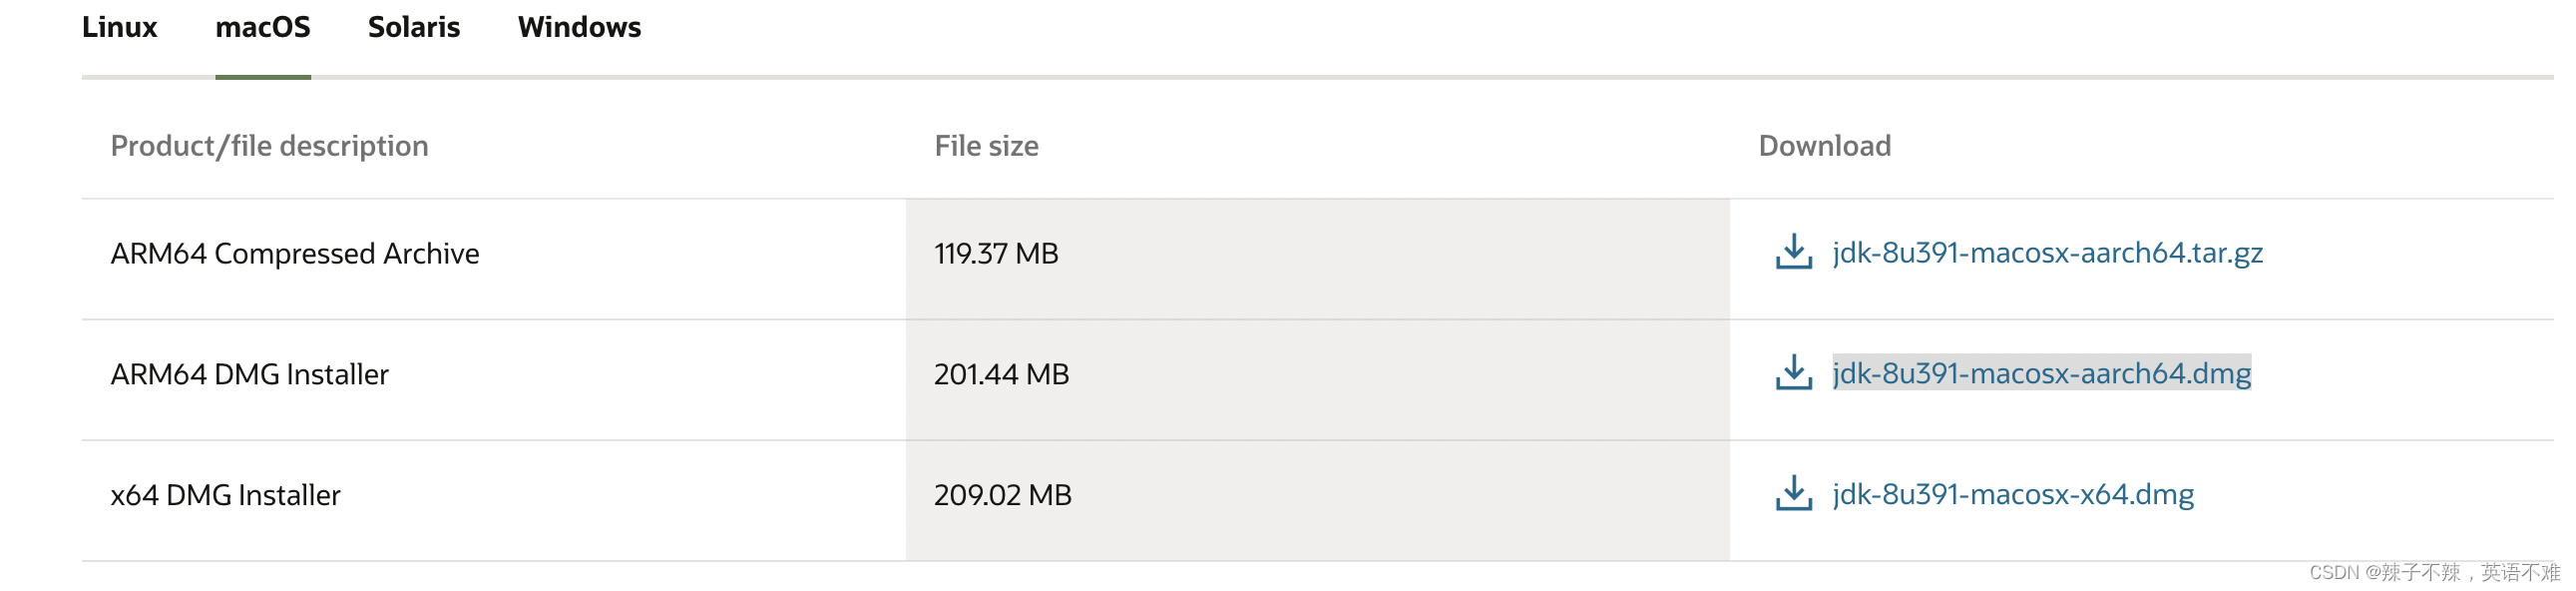The height and width of the screenshot is (591, 2576).
Task: Click download icon for aarch64.tar.gz file
Action: (1794, 252)
